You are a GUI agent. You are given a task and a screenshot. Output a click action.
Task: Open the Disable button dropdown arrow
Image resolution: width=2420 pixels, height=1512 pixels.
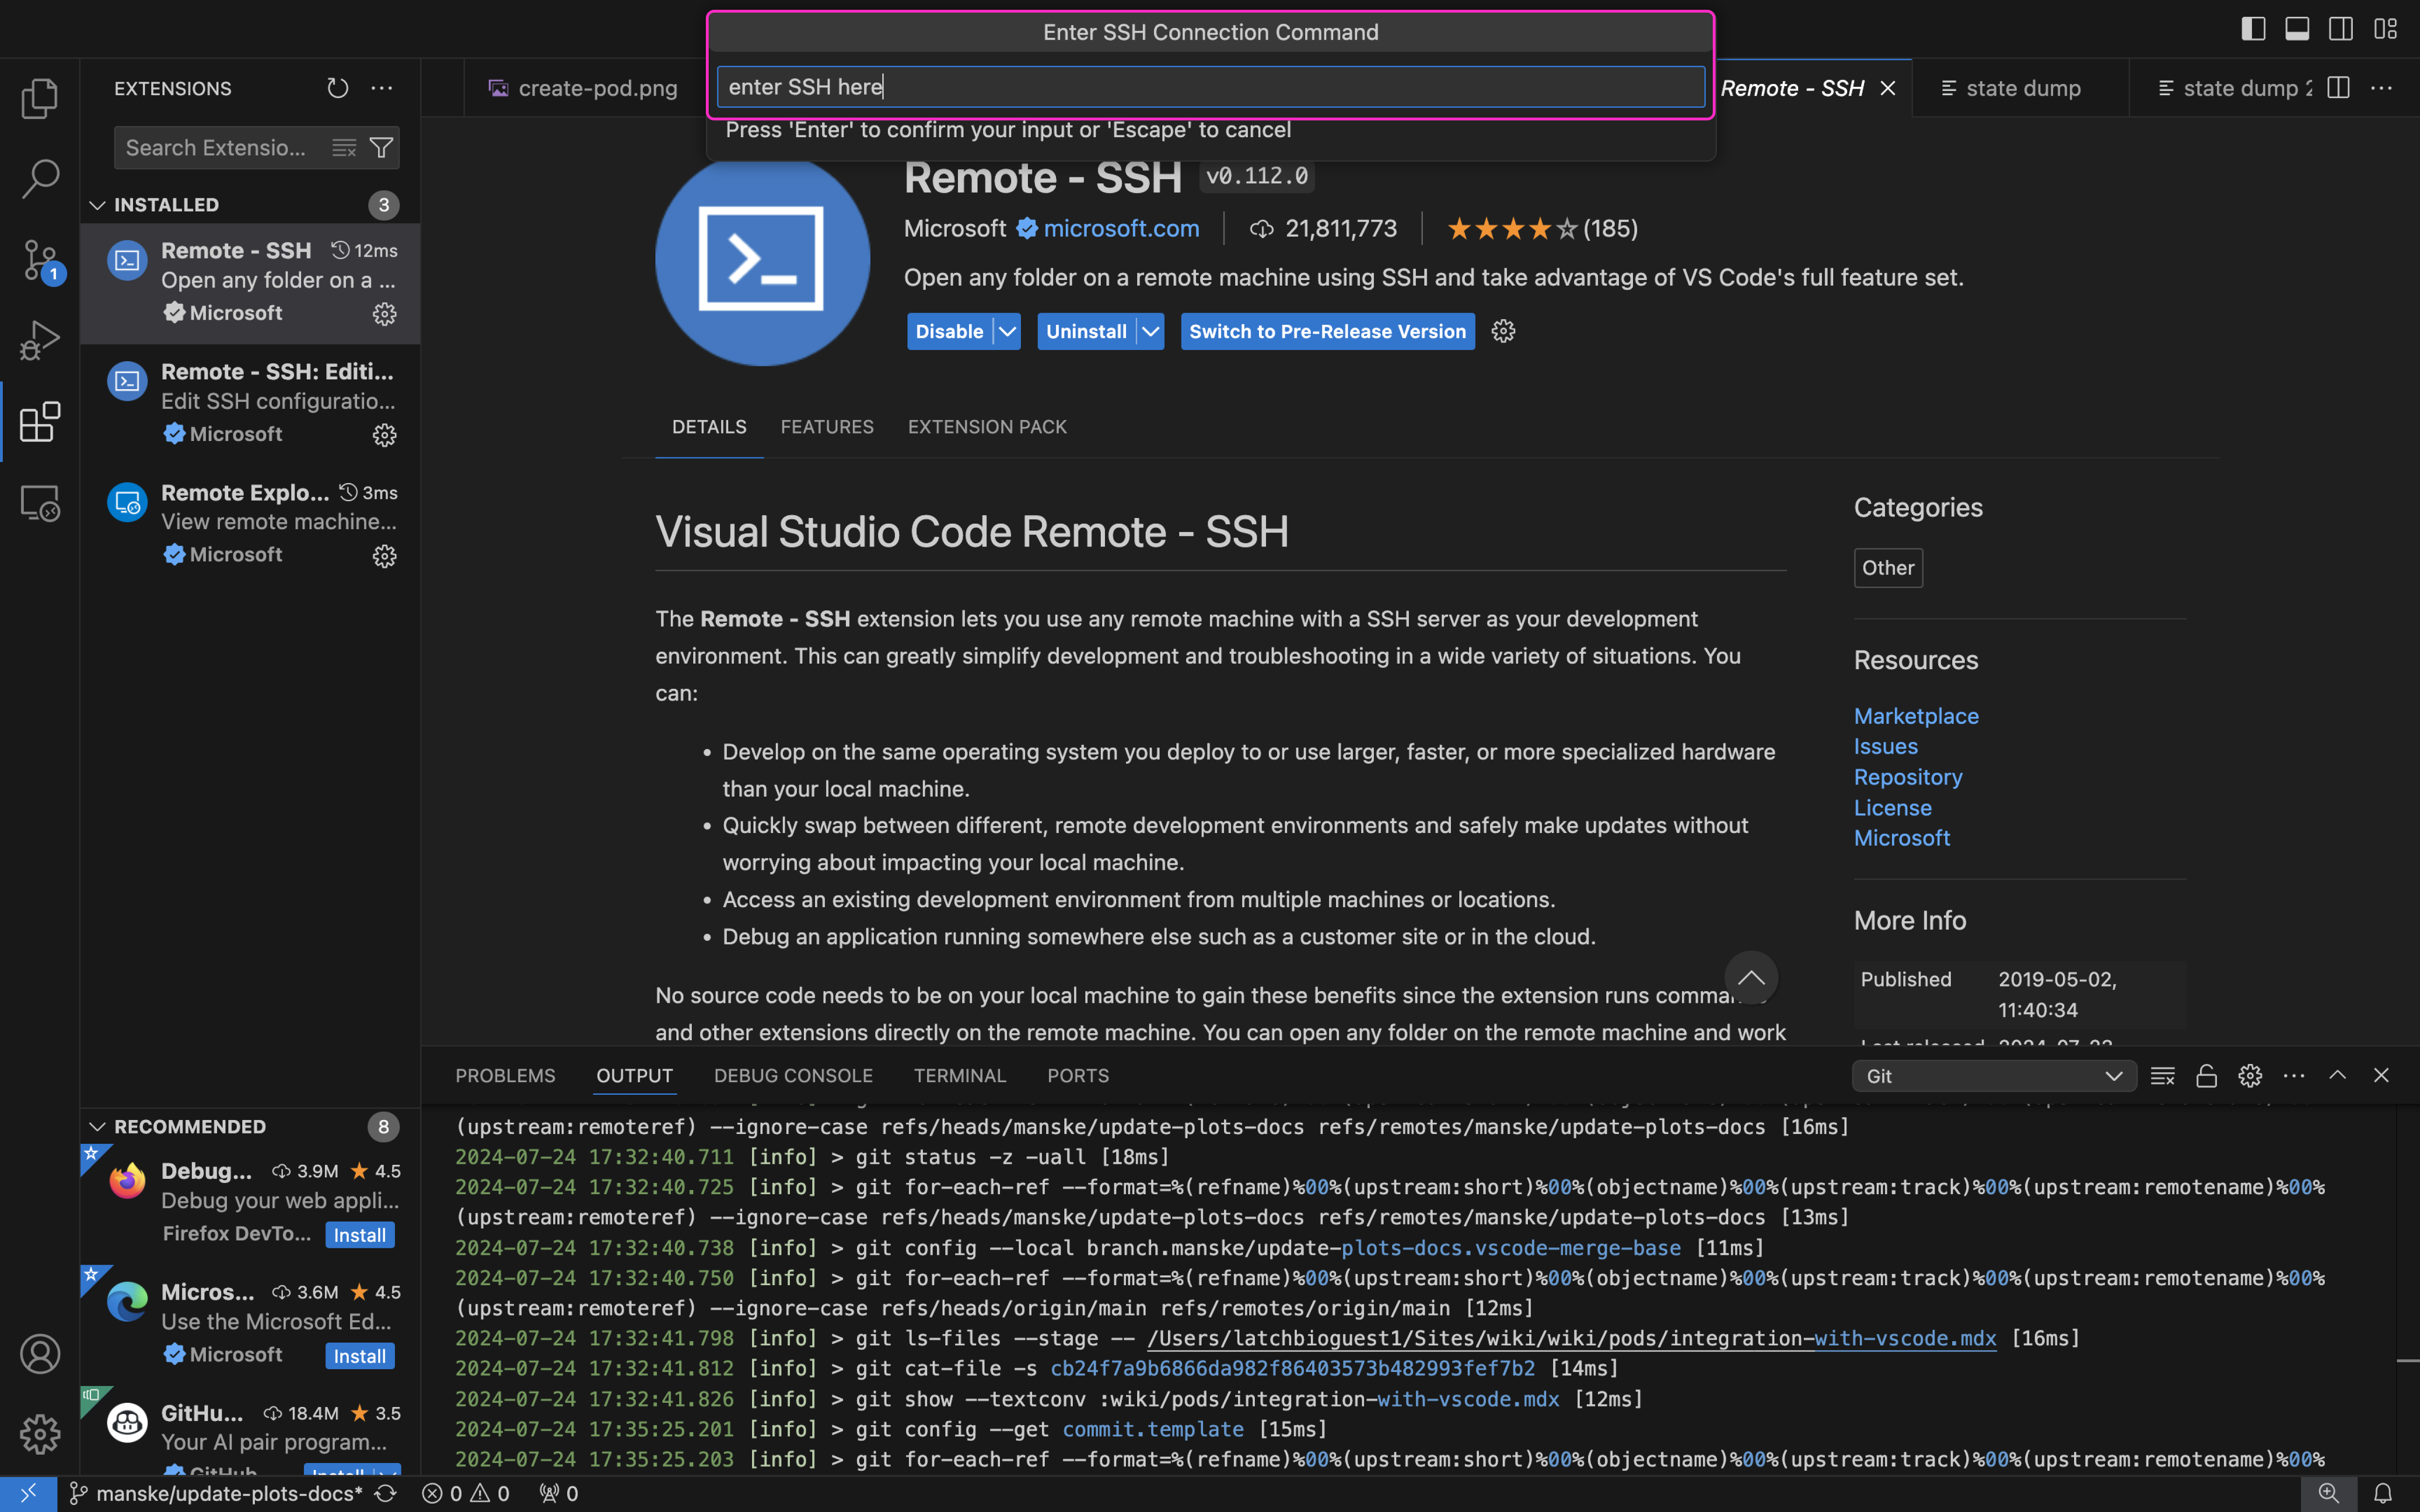point(1007,332)
